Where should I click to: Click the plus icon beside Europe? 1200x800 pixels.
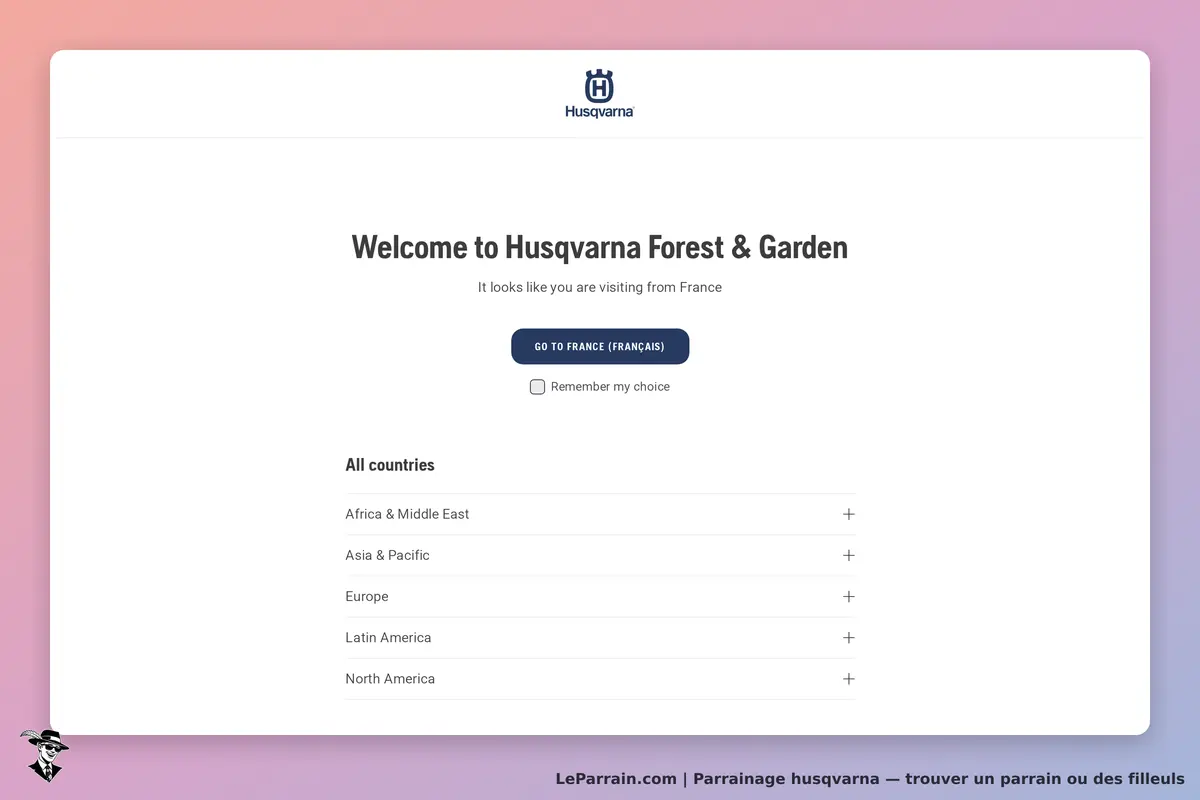point(849,596)
